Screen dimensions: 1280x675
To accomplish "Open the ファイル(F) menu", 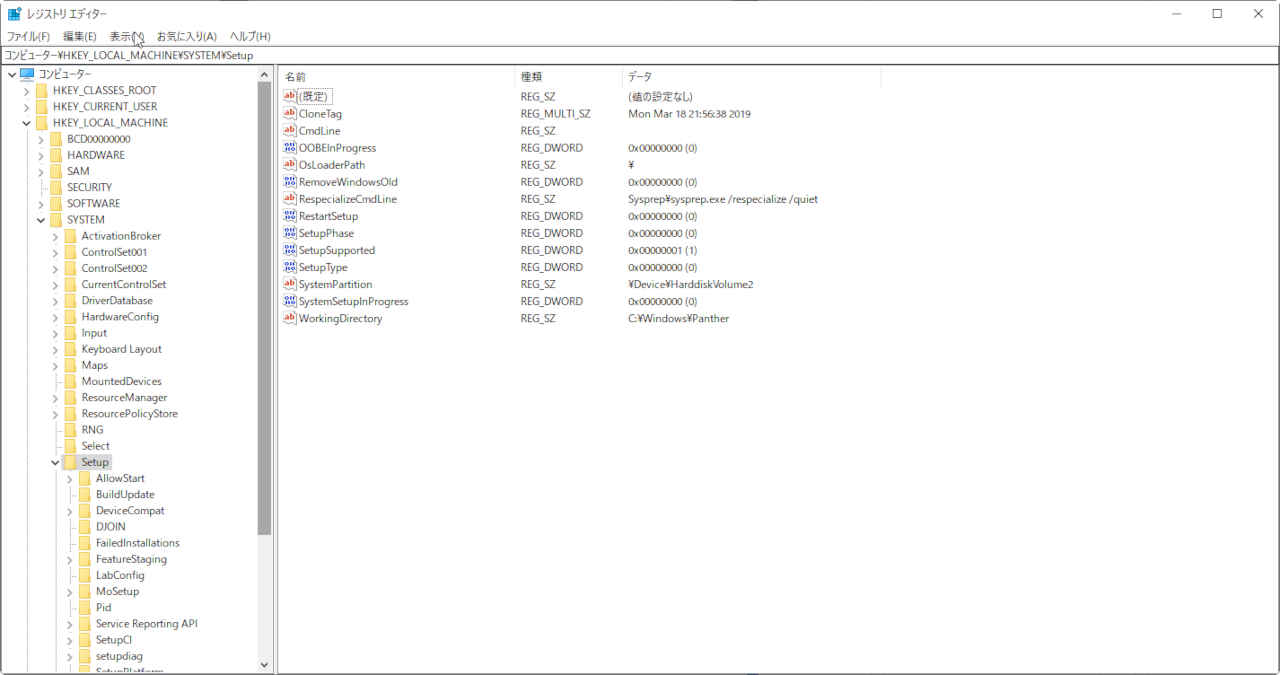I will [x=28, y=37].
